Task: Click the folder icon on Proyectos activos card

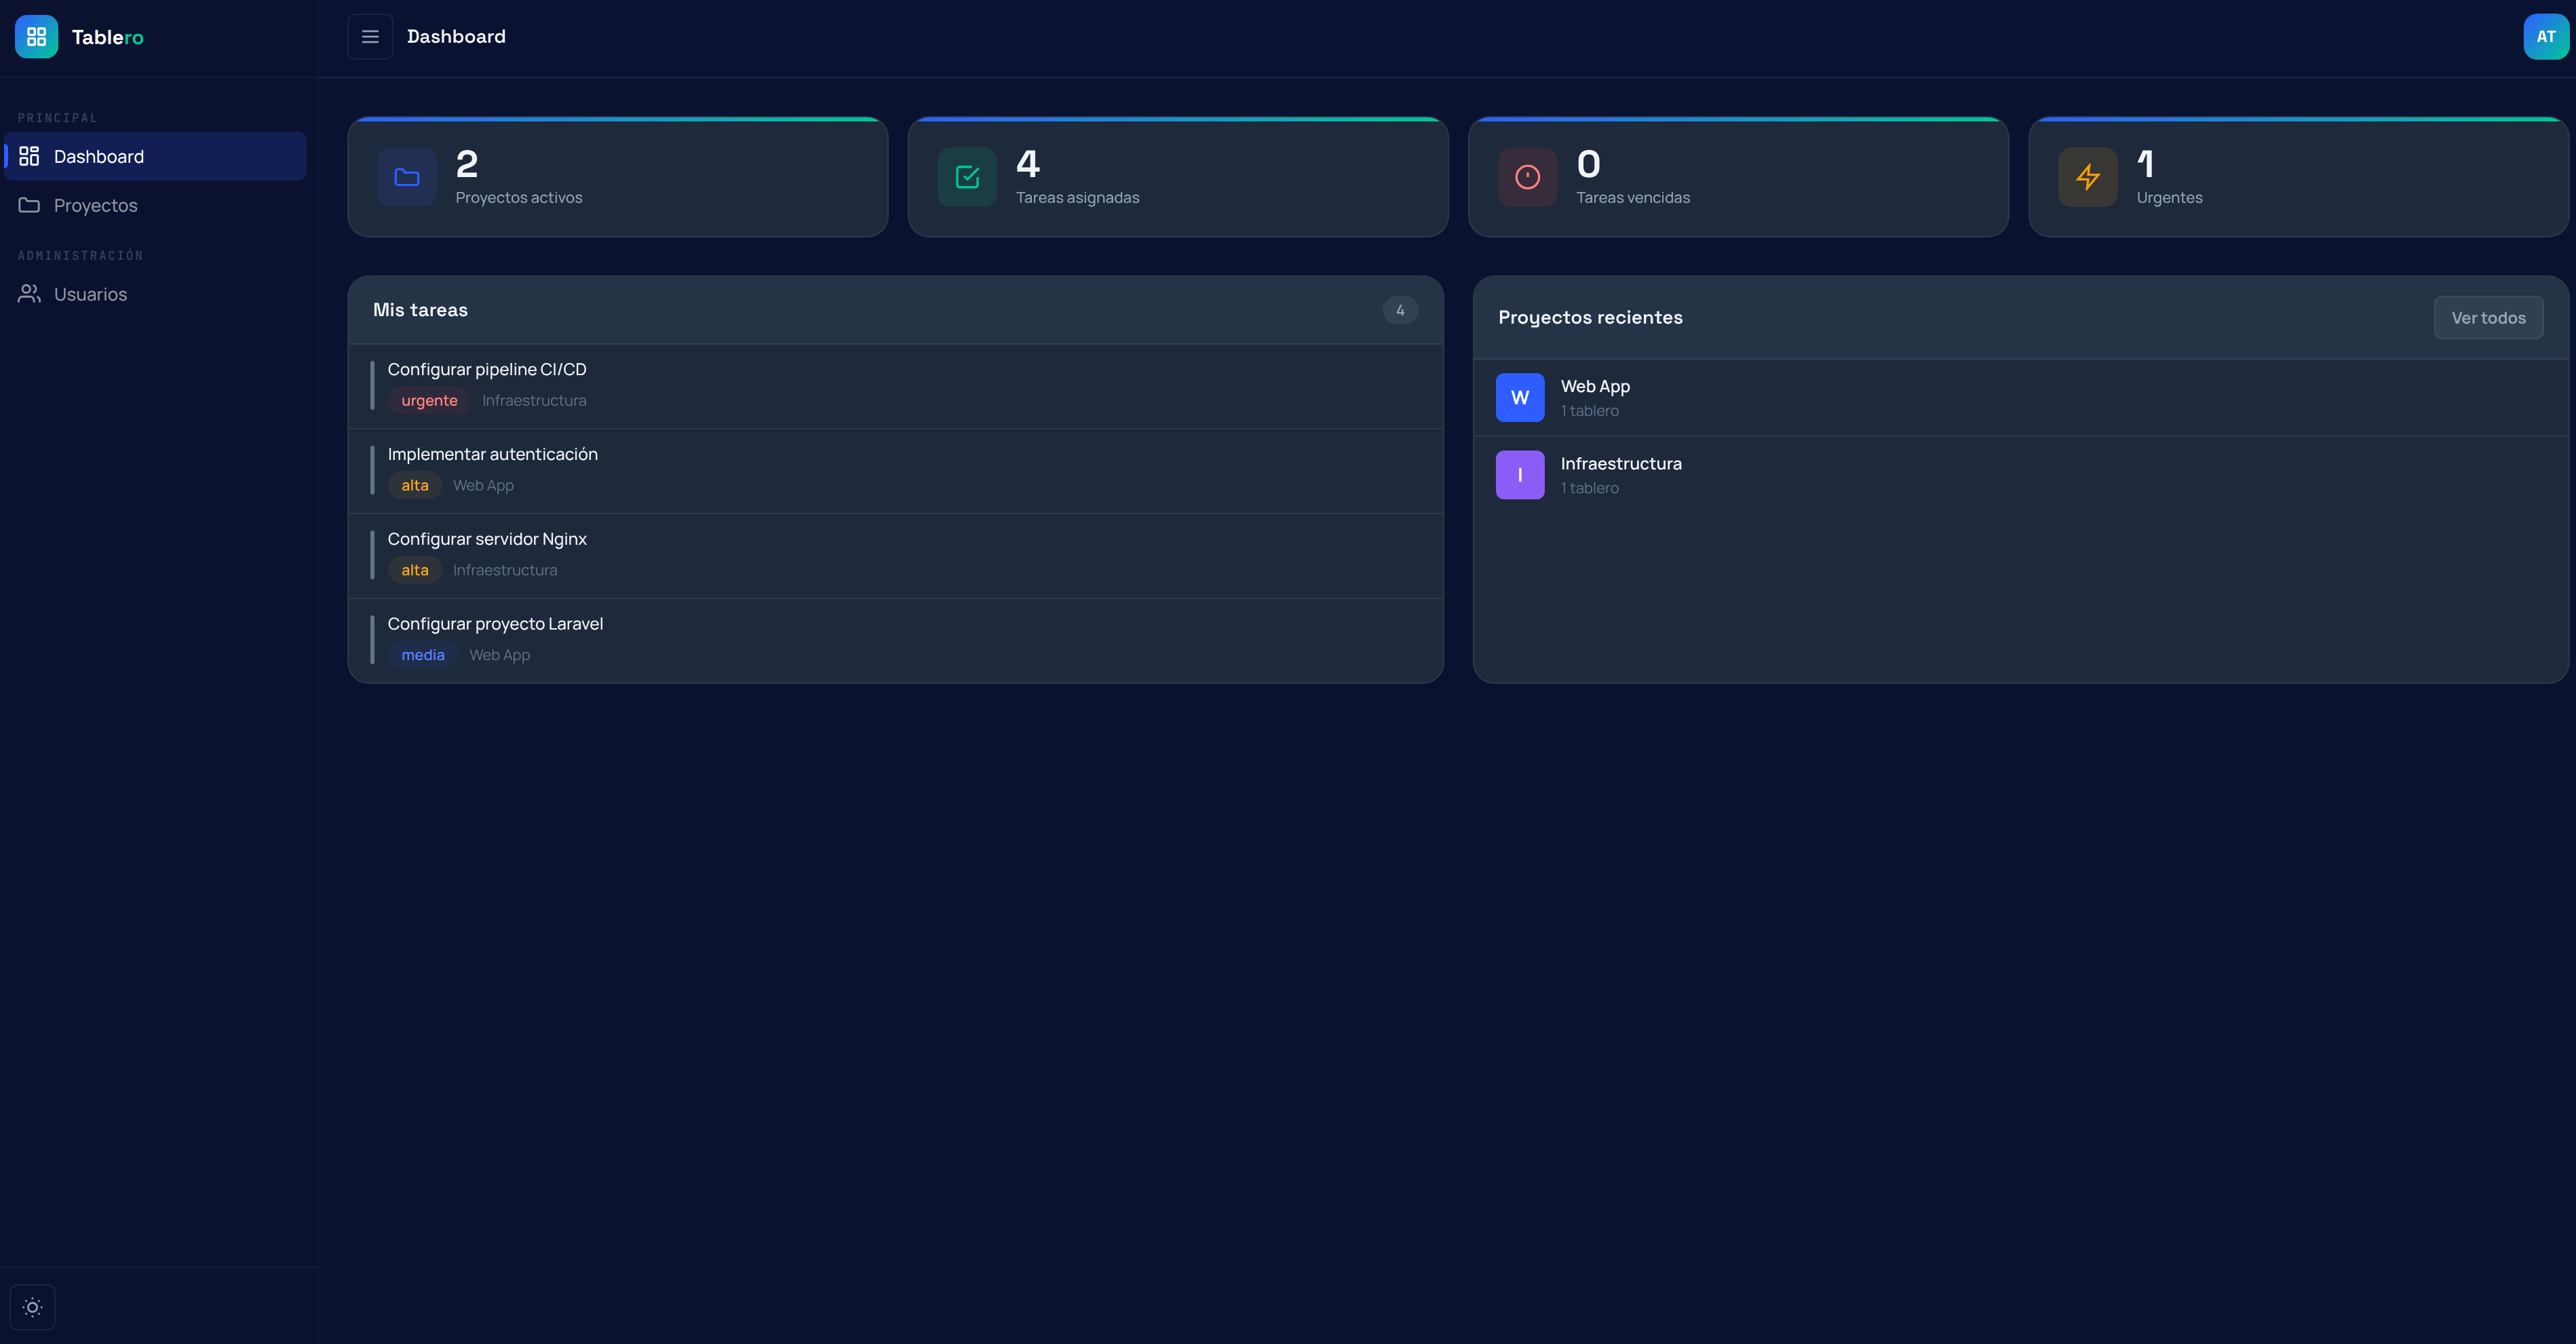Action: point(407,177)
